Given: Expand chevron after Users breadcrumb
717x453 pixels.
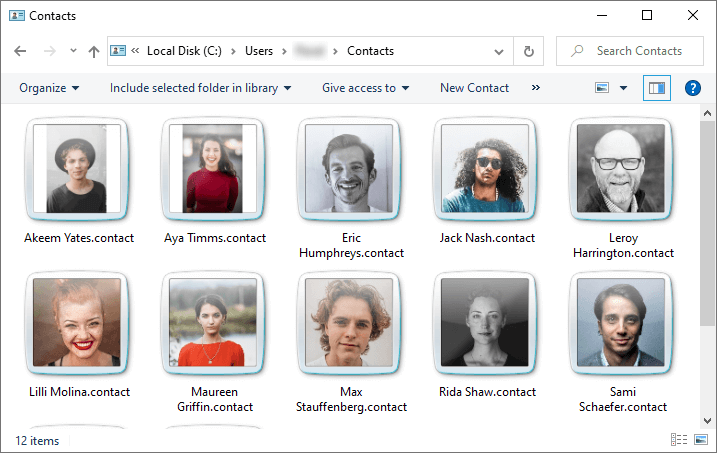Looking at the screenshot, I should click(x=284, y=51).
